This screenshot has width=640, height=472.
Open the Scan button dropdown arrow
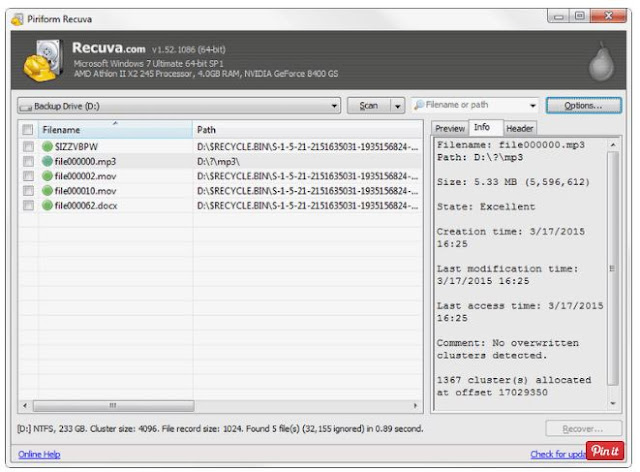point(398,106)
